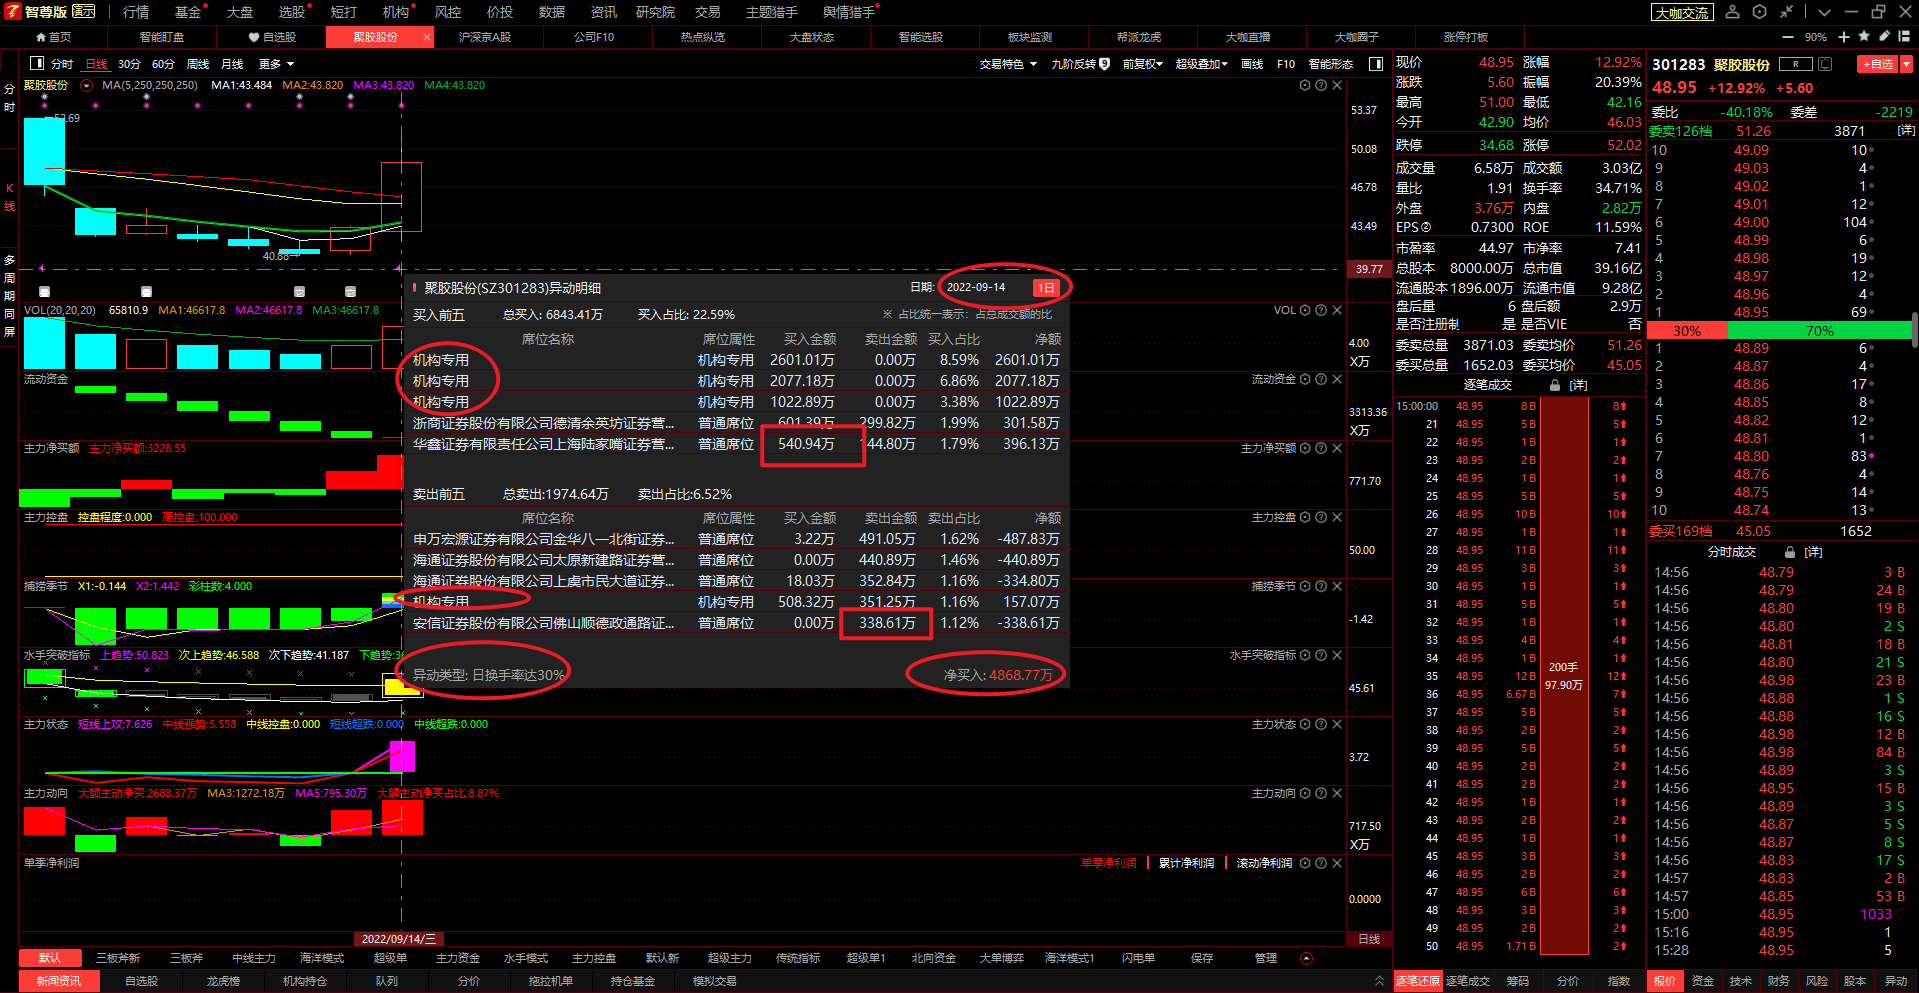The image size is (1919, 993).
Task: Select the 海洋模式 indicator template
Action: [322, 958]
